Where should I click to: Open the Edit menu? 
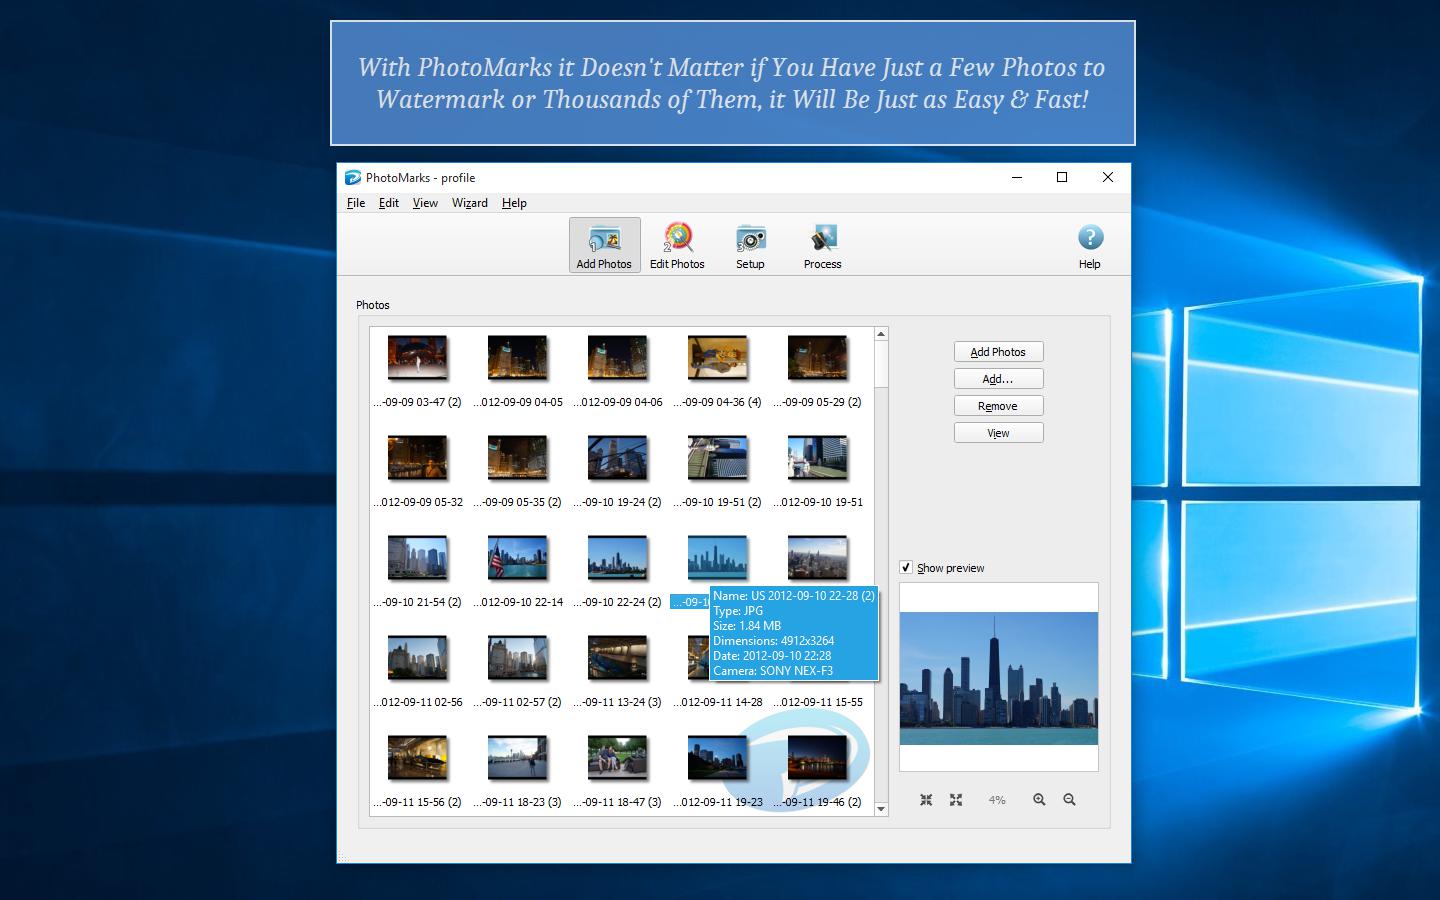pyautogui.click(x=388, y=203)
